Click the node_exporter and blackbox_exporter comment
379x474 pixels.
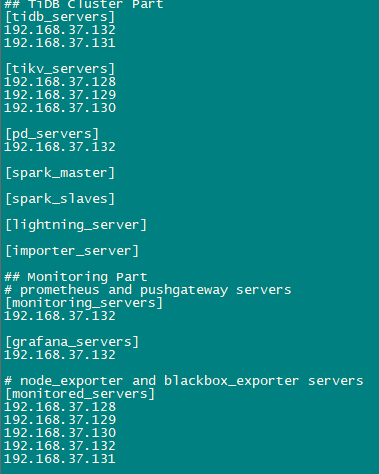(184, 381)
